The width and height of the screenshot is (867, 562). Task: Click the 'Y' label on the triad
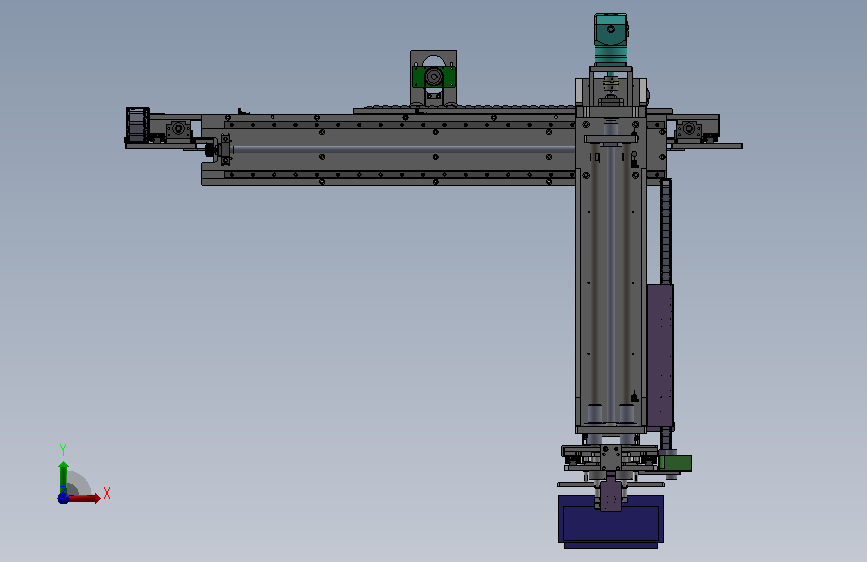pyautogui.click(x=63, y=450)
